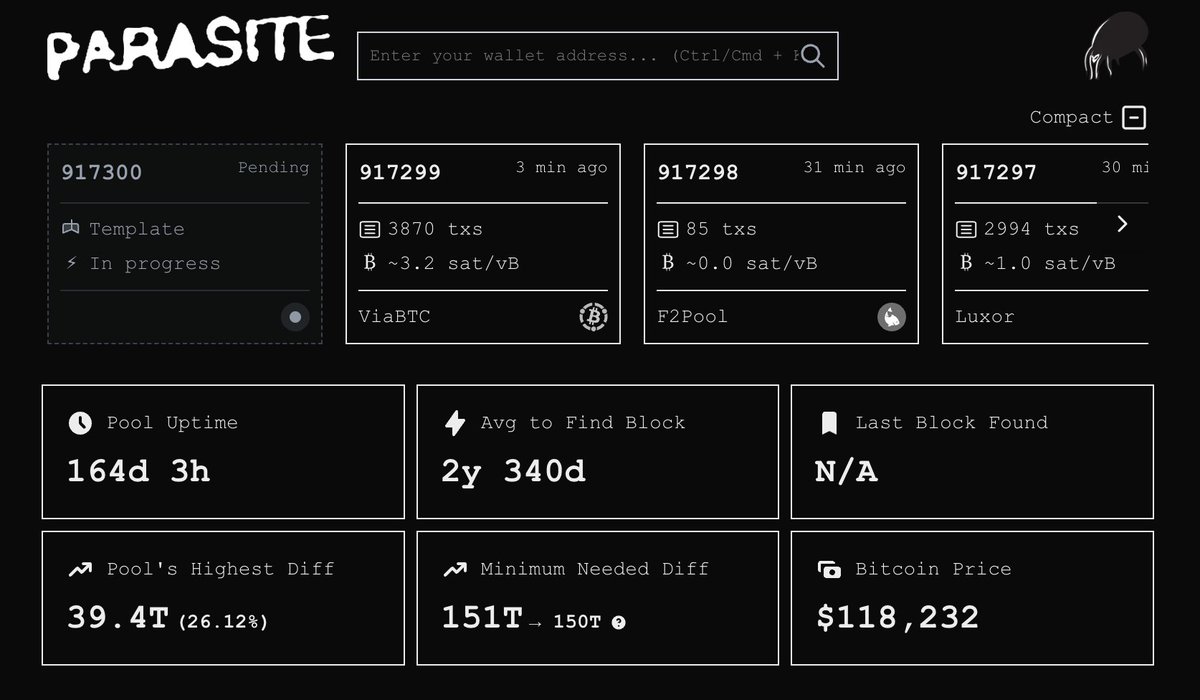The width and height of the screenshot is (1200, 700).
Task: Click the 2y 340d average value
Action: point(513,471)
